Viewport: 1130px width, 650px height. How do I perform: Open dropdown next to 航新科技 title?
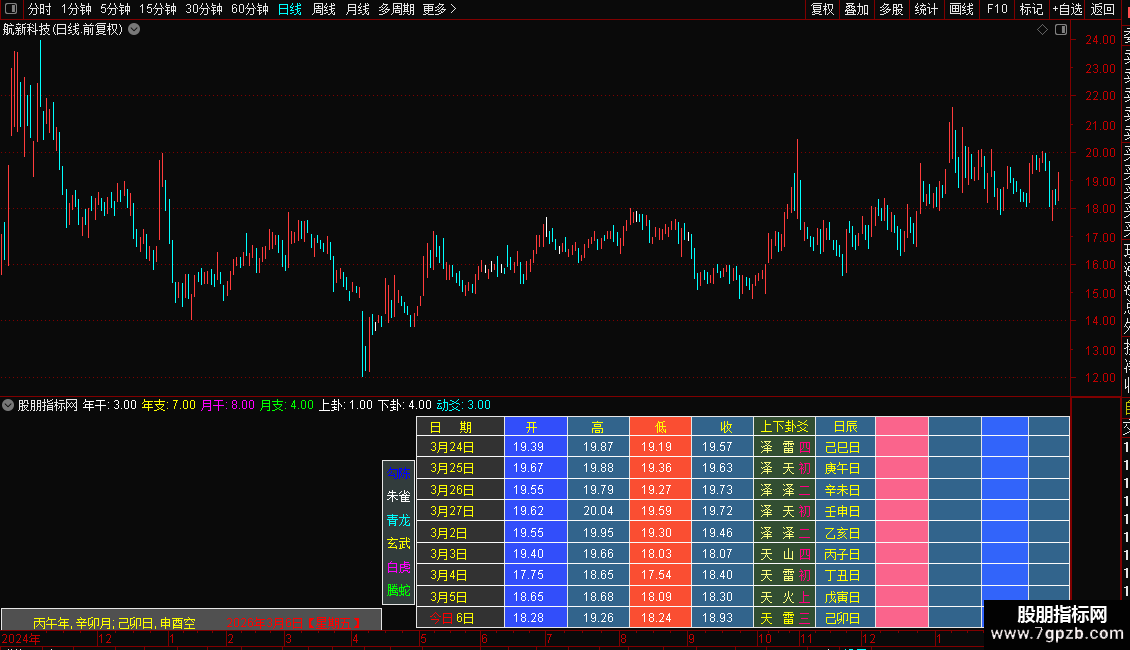(134, 30)
